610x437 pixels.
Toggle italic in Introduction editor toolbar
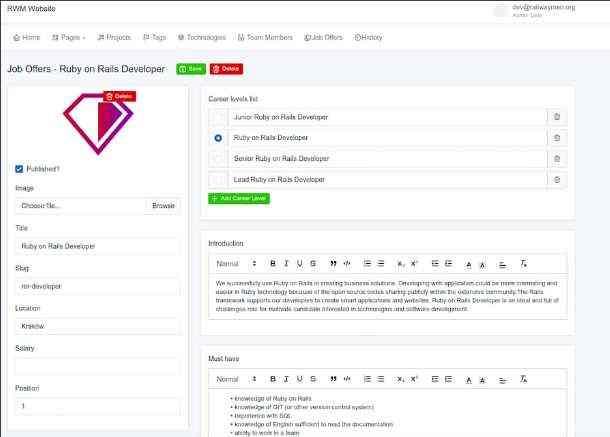pyautogui.click(x=286, y=263)
